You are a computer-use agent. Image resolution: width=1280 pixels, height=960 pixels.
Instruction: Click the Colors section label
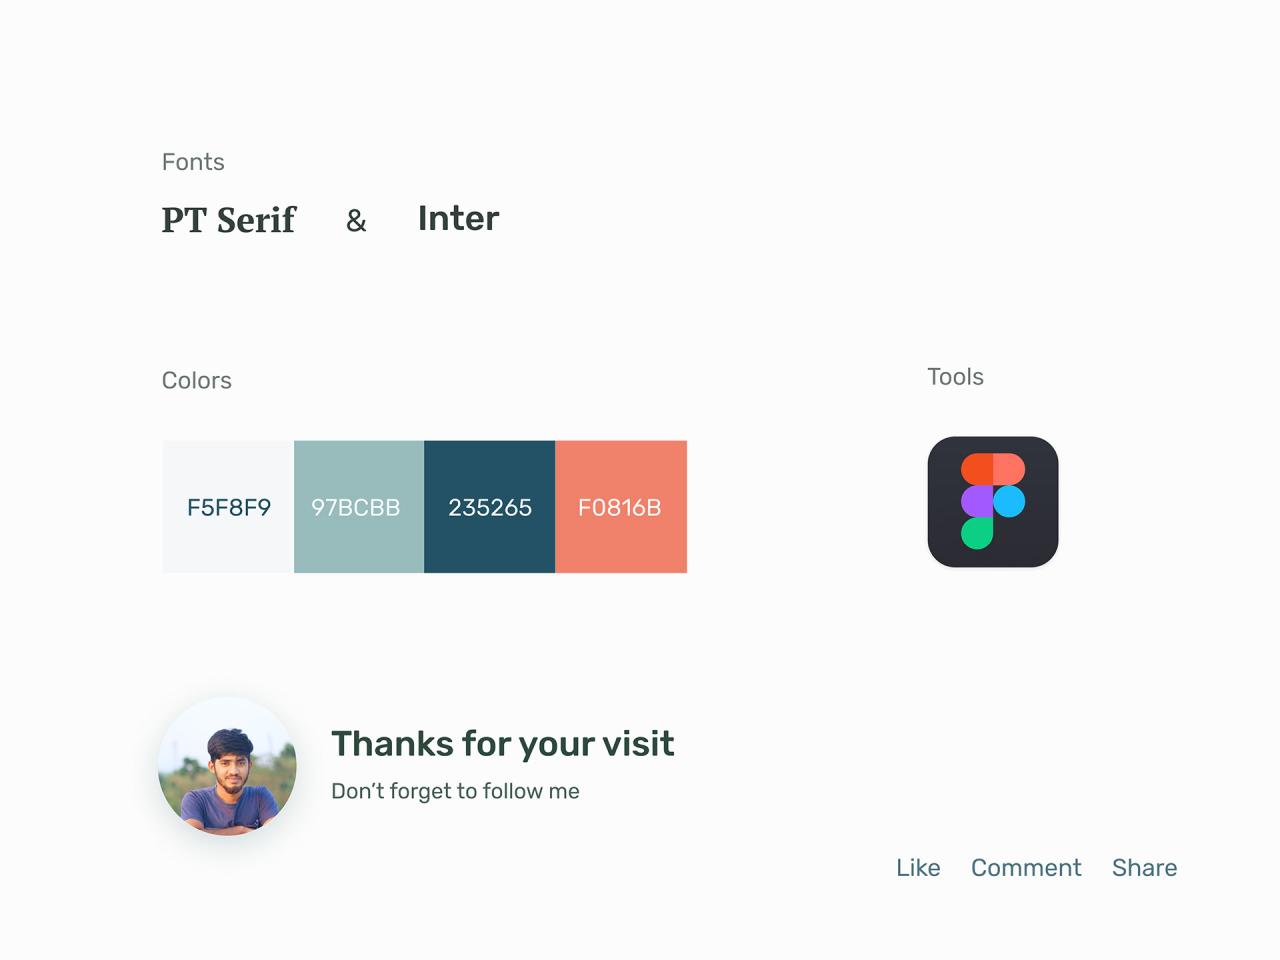coord(197,381)
